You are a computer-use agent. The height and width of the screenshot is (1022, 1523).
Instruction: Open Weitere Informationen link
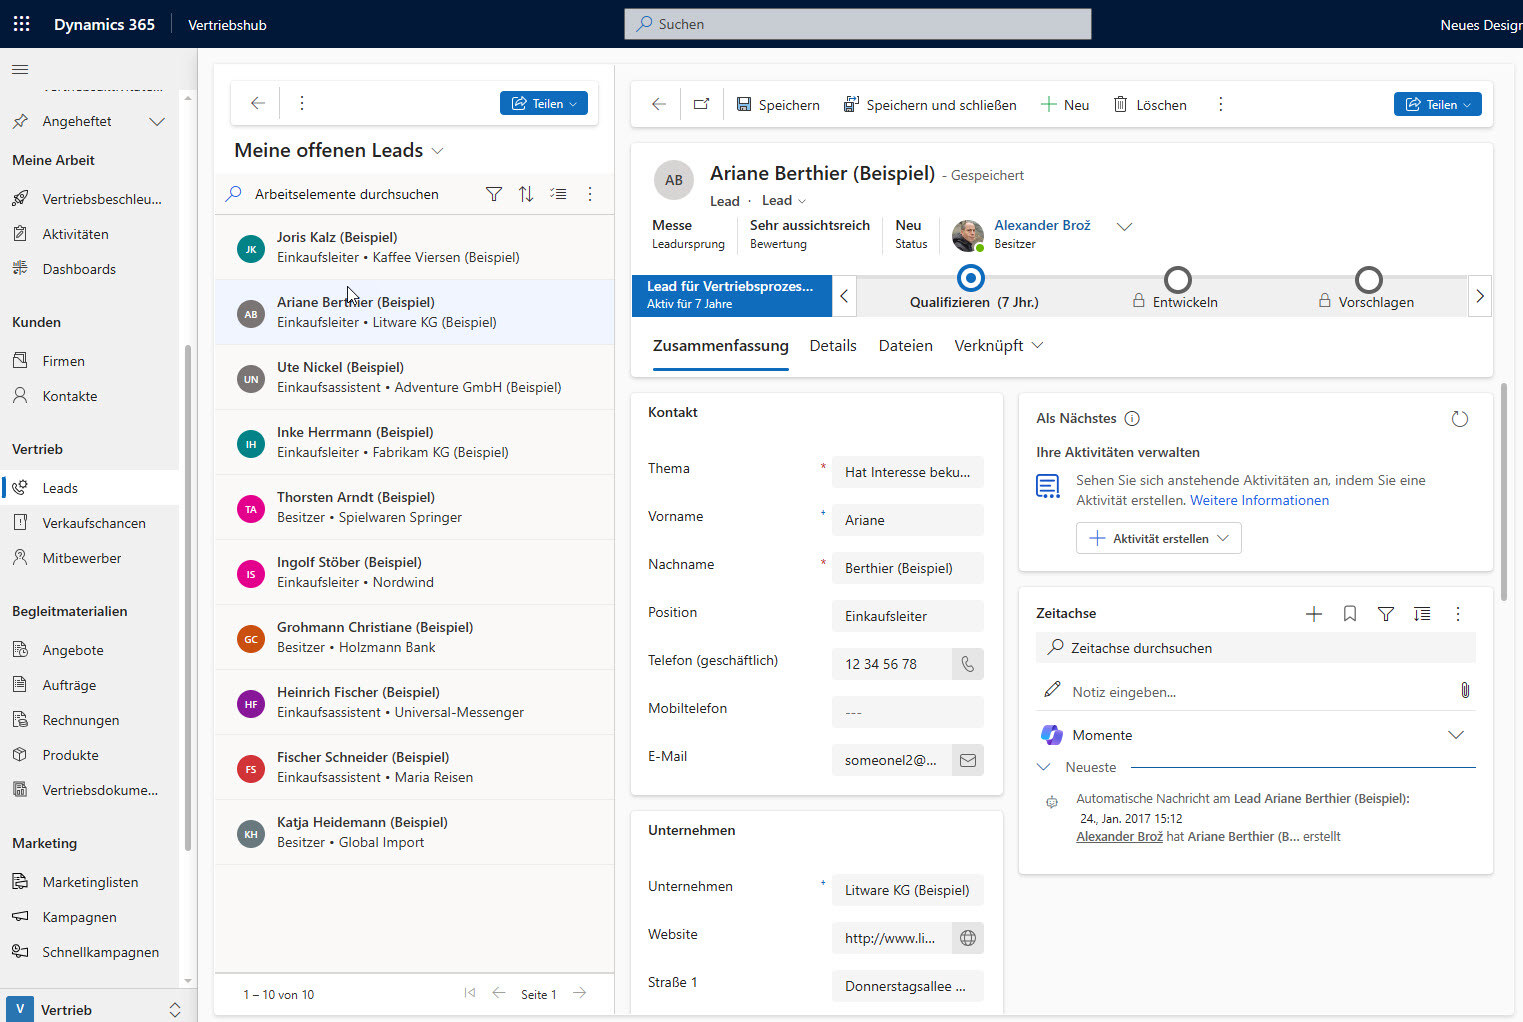coord(1259,500)
